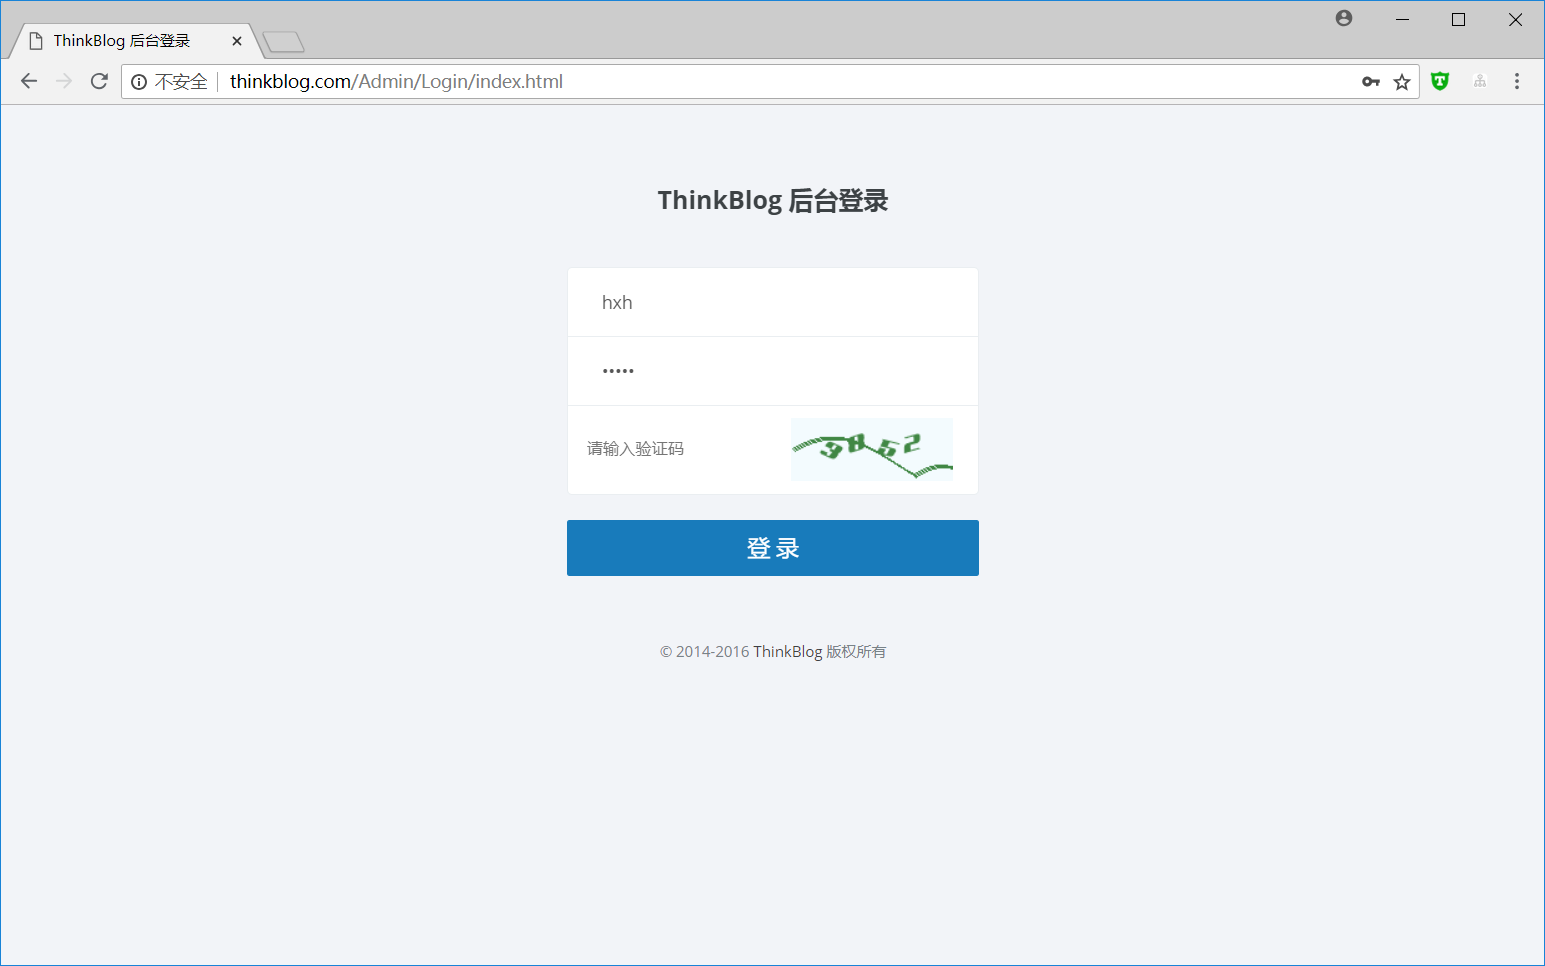The height and width of the screenshot is (966, 1545).
Task: Minimize the browser window
Action: (x=1402, y=19)
